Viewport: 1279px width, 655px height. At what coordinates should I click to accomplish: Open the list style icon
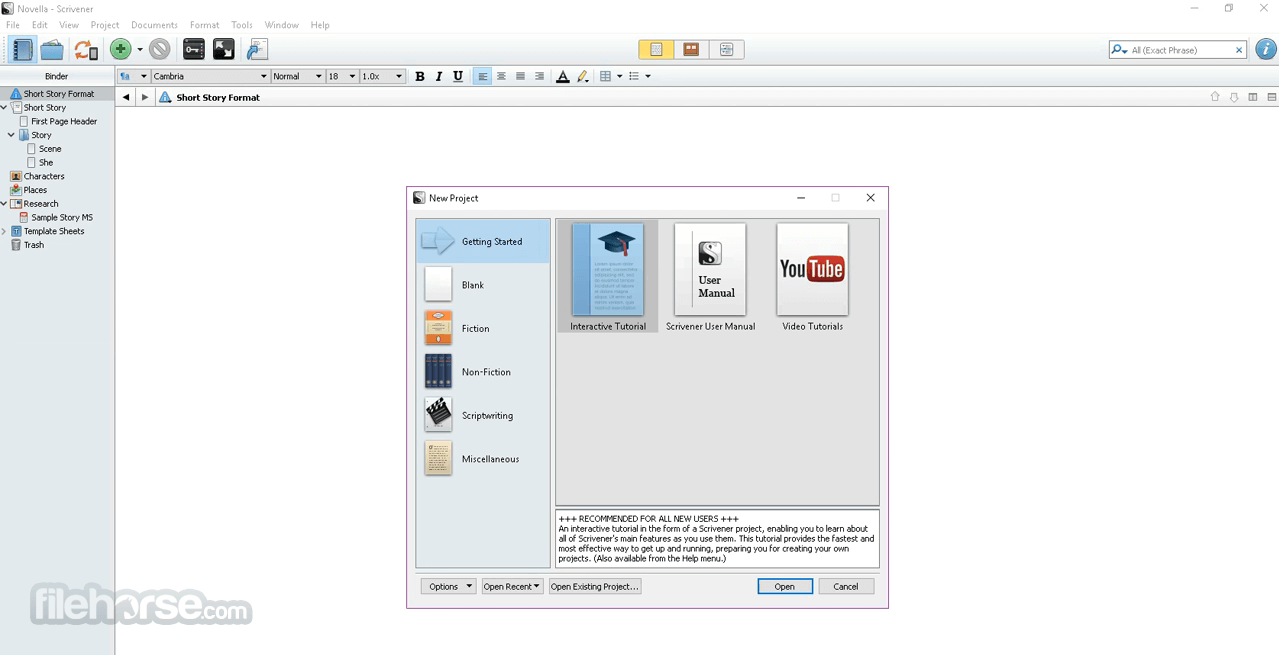[x=634, y=76]
